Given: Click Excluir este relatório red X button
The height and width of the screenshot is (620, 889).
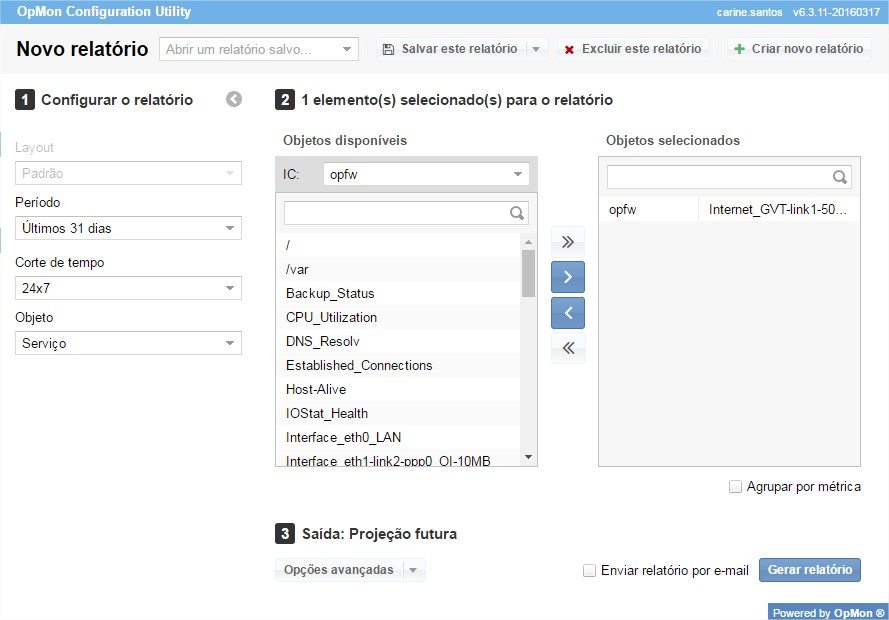Looking at the screenshot, I should coord(632,49).
